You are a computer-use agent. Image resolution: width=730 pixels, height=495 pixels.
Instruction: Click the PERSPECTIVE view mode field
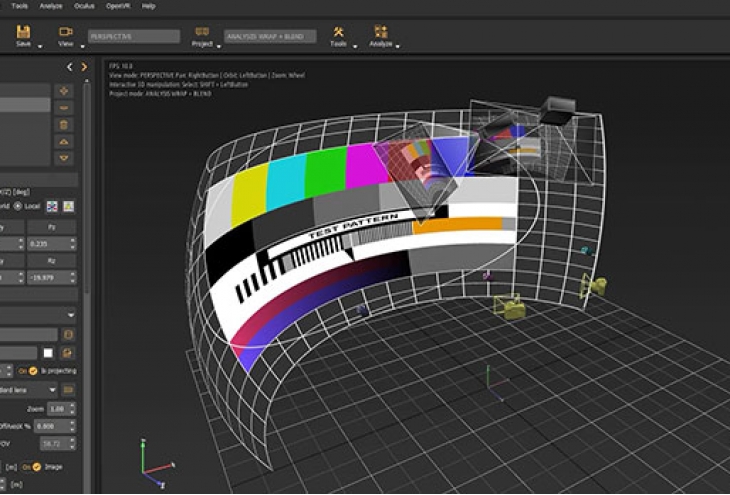coord(134,36)
